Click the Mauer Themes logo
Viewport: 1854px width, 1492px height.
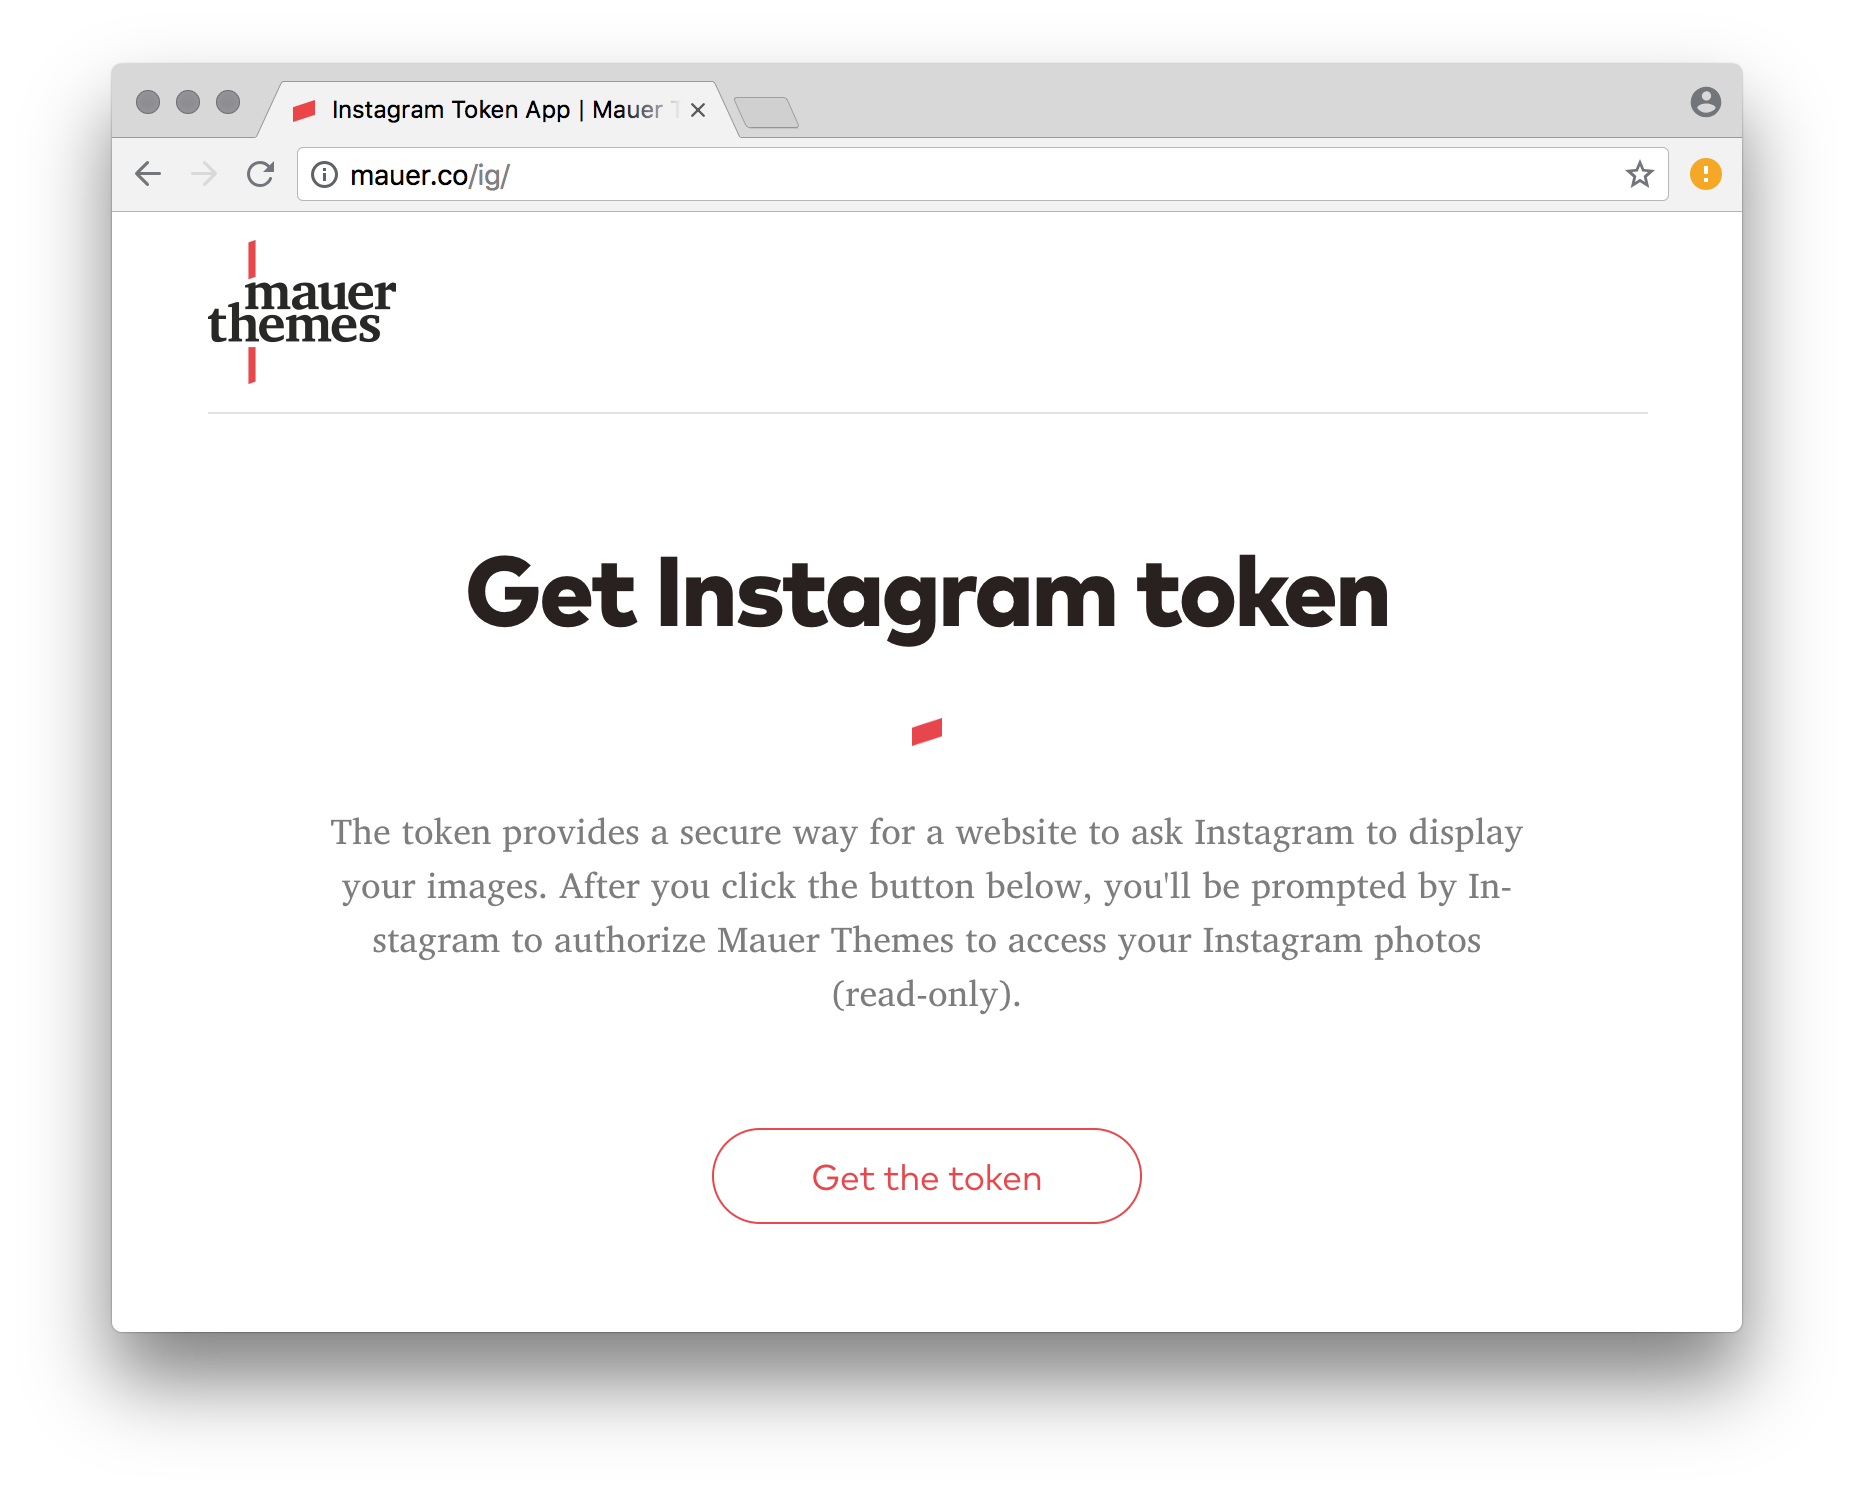coord(302,312)
